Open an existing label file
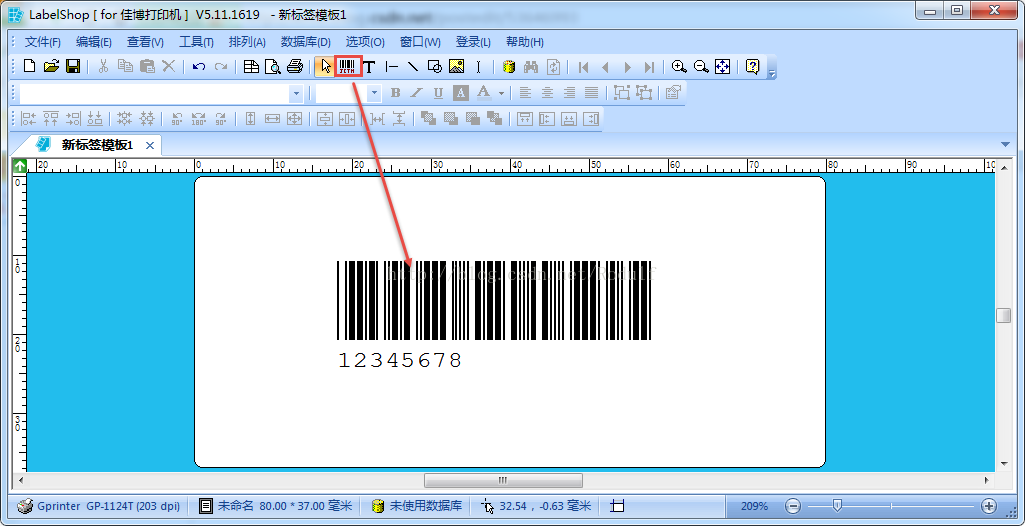1025x526 pixels. [x=51, y=66]
